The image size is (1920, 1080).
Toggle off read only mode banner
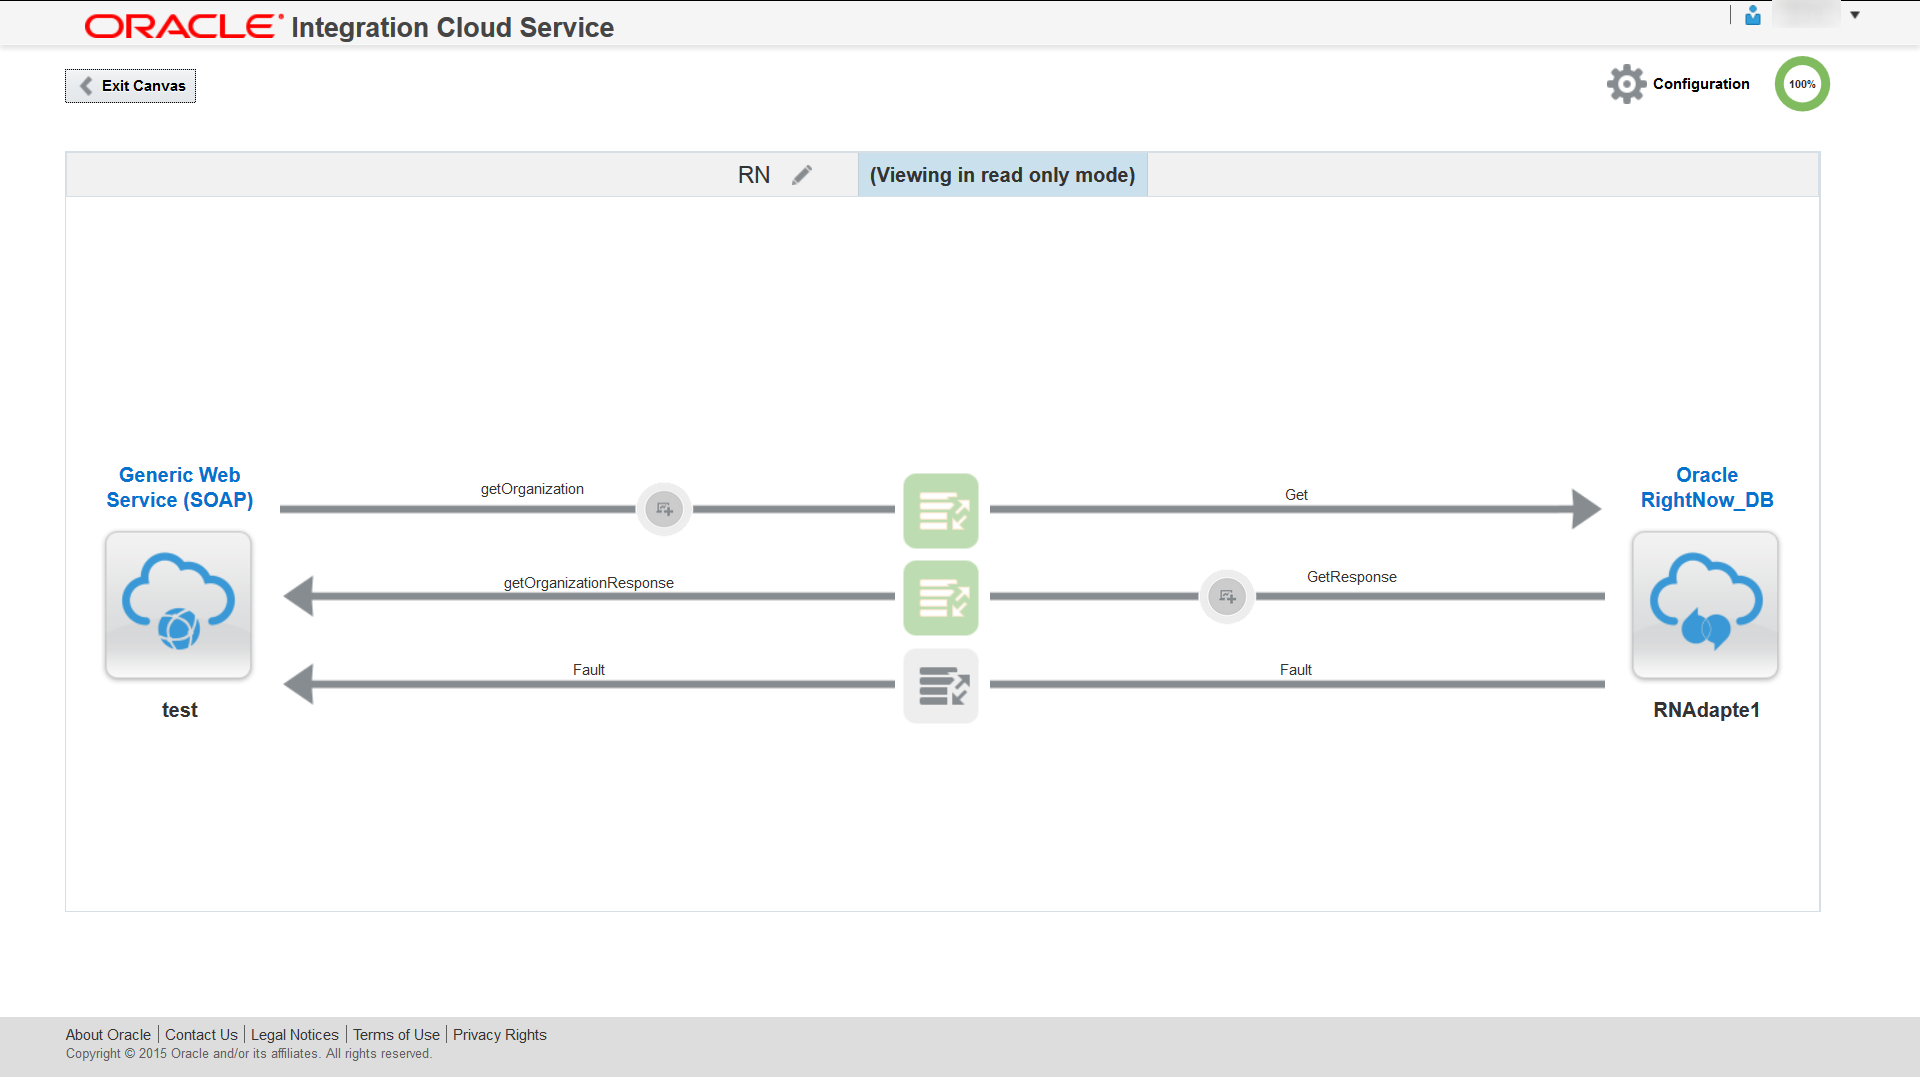pos(1002,174)
